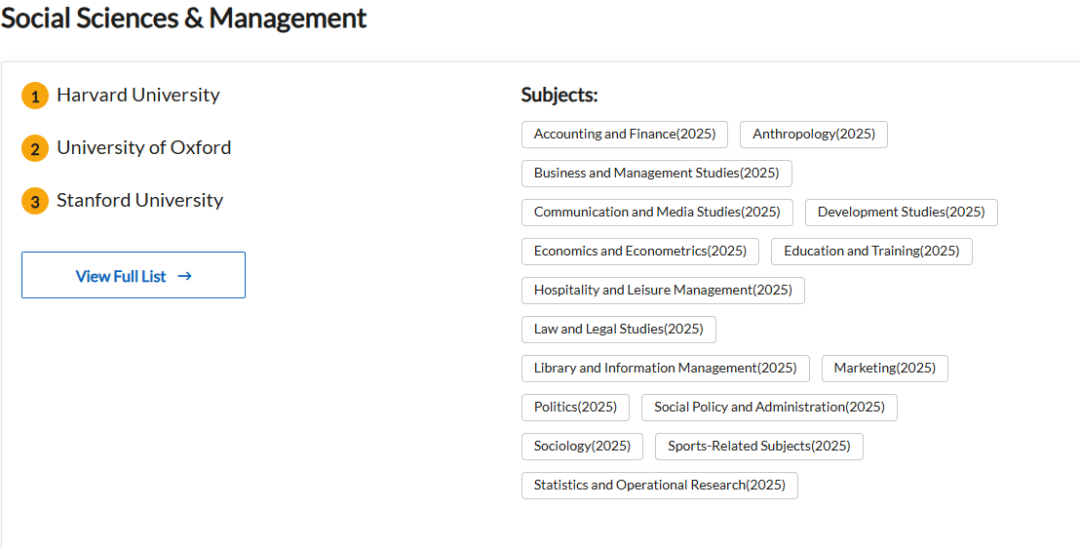The height and width of the screenshot is (548, 1080).
Task: Click the Social Sciences & Management heading
Action: (184, 19)
